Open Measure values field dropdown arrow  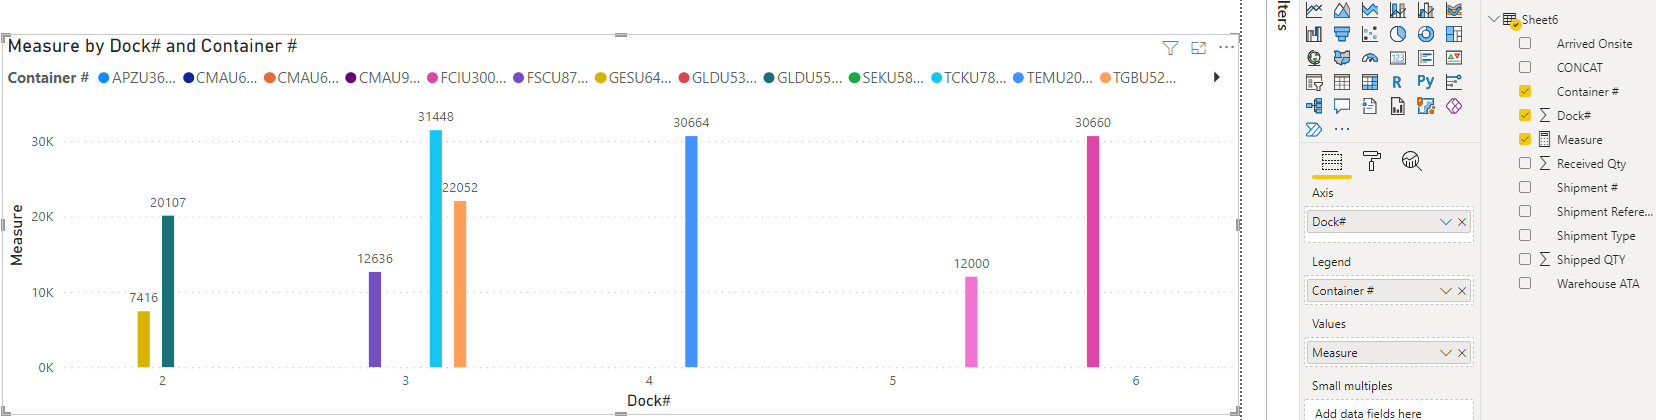click(1445, 353)
